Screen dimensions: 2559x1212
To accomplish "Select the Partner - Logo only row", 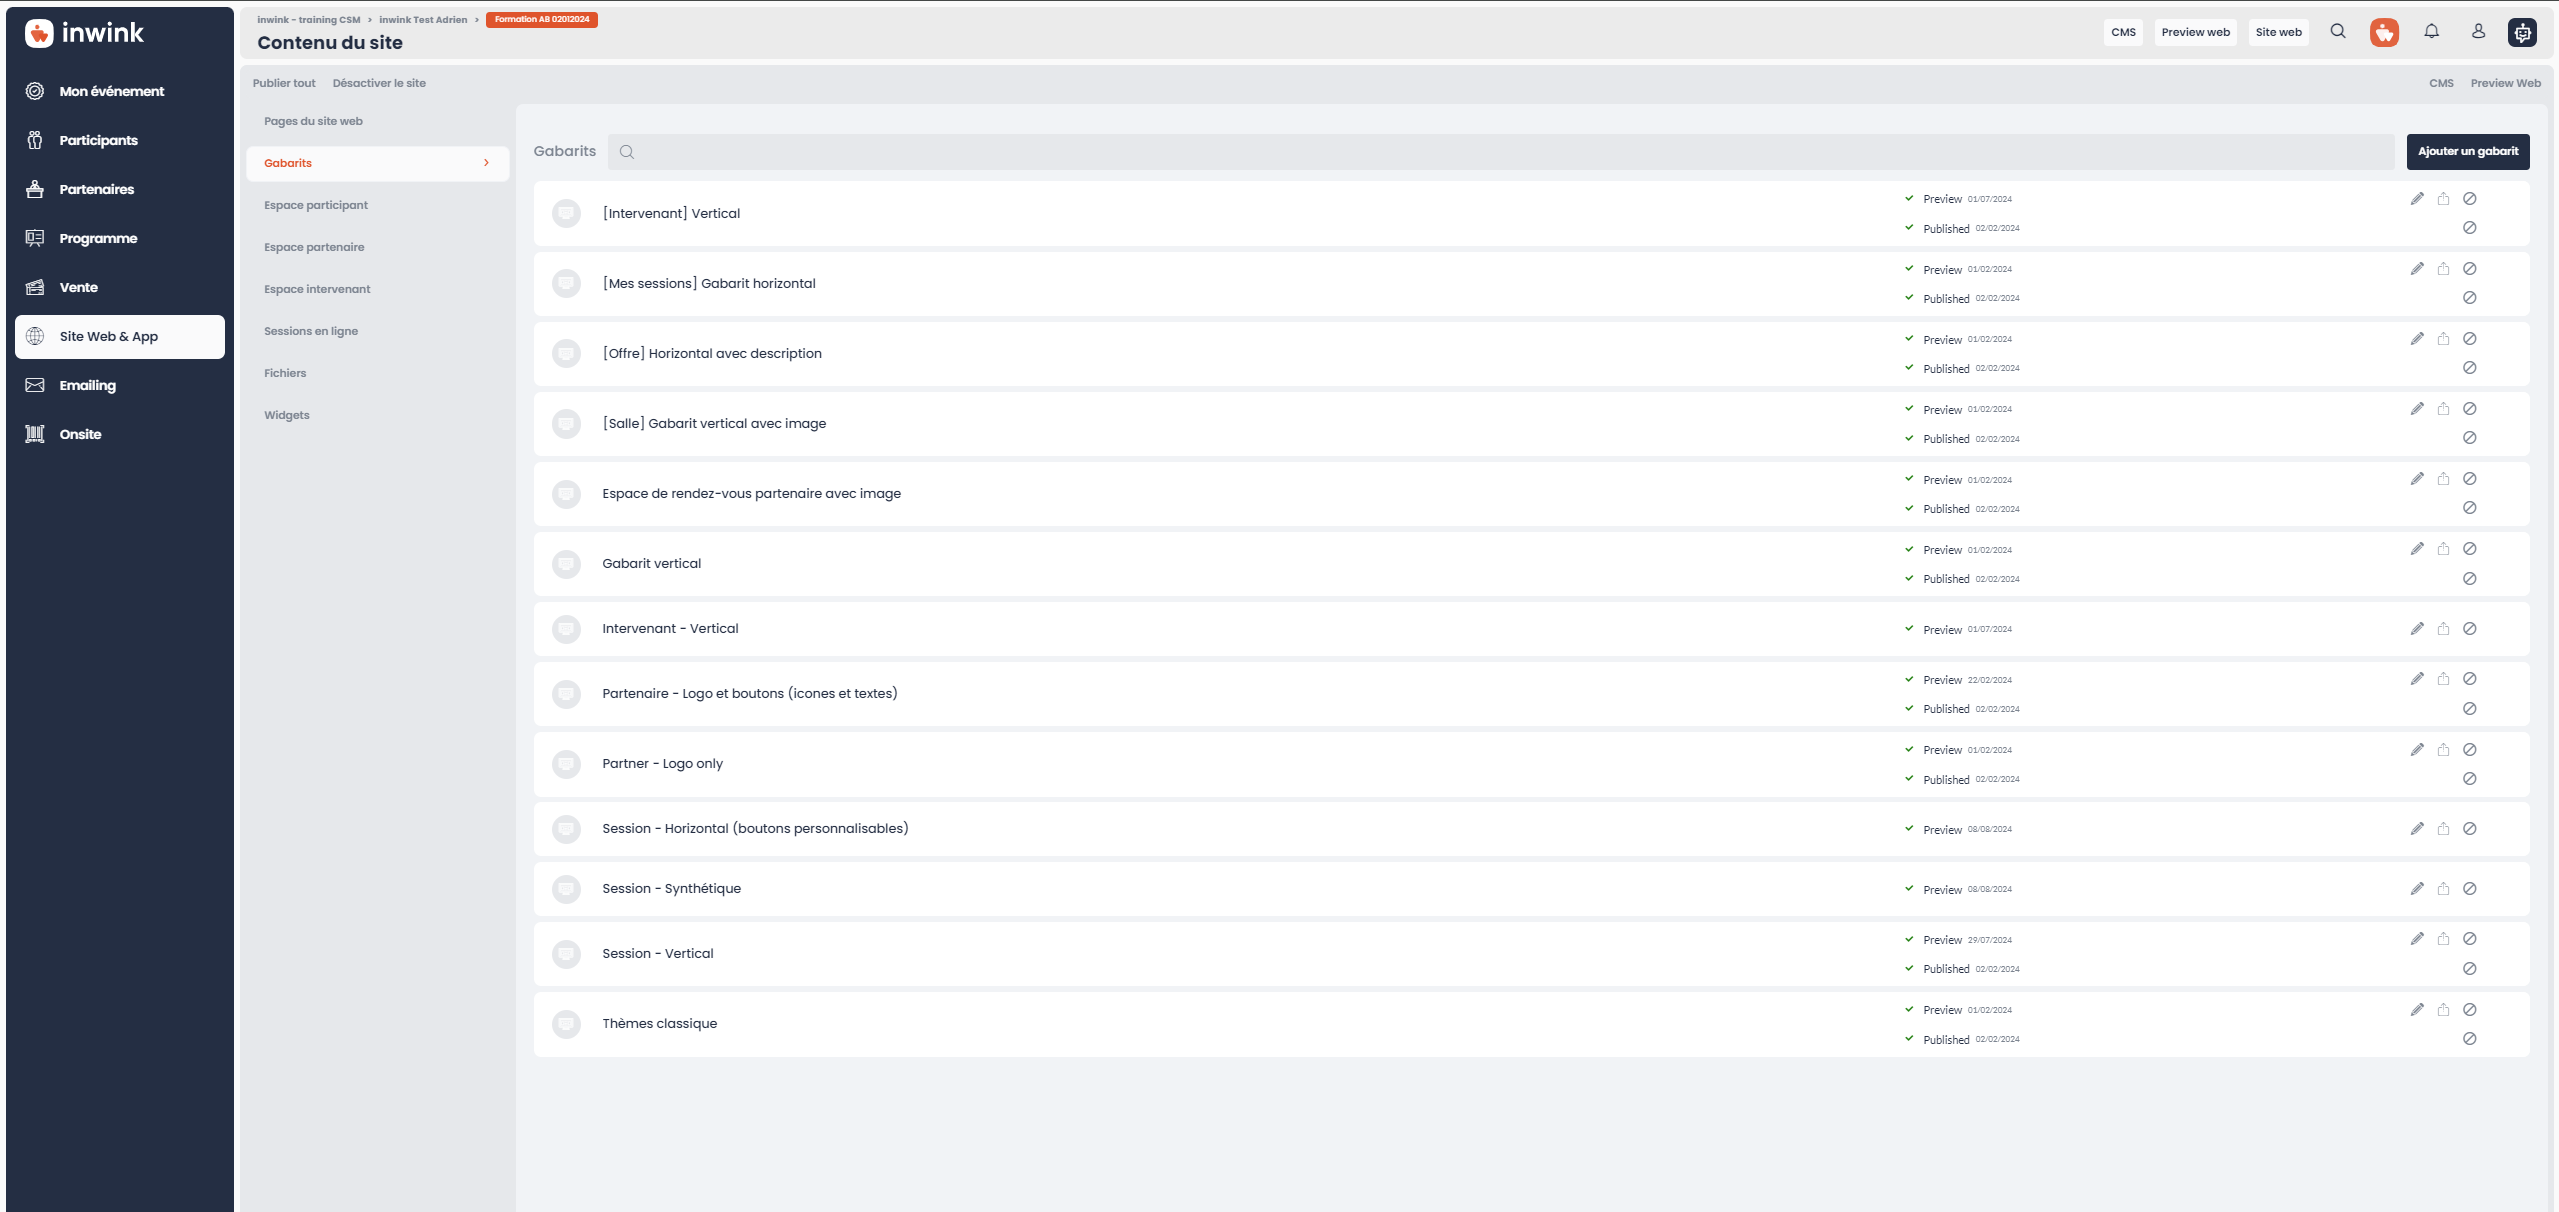I will click(1531, 764).
